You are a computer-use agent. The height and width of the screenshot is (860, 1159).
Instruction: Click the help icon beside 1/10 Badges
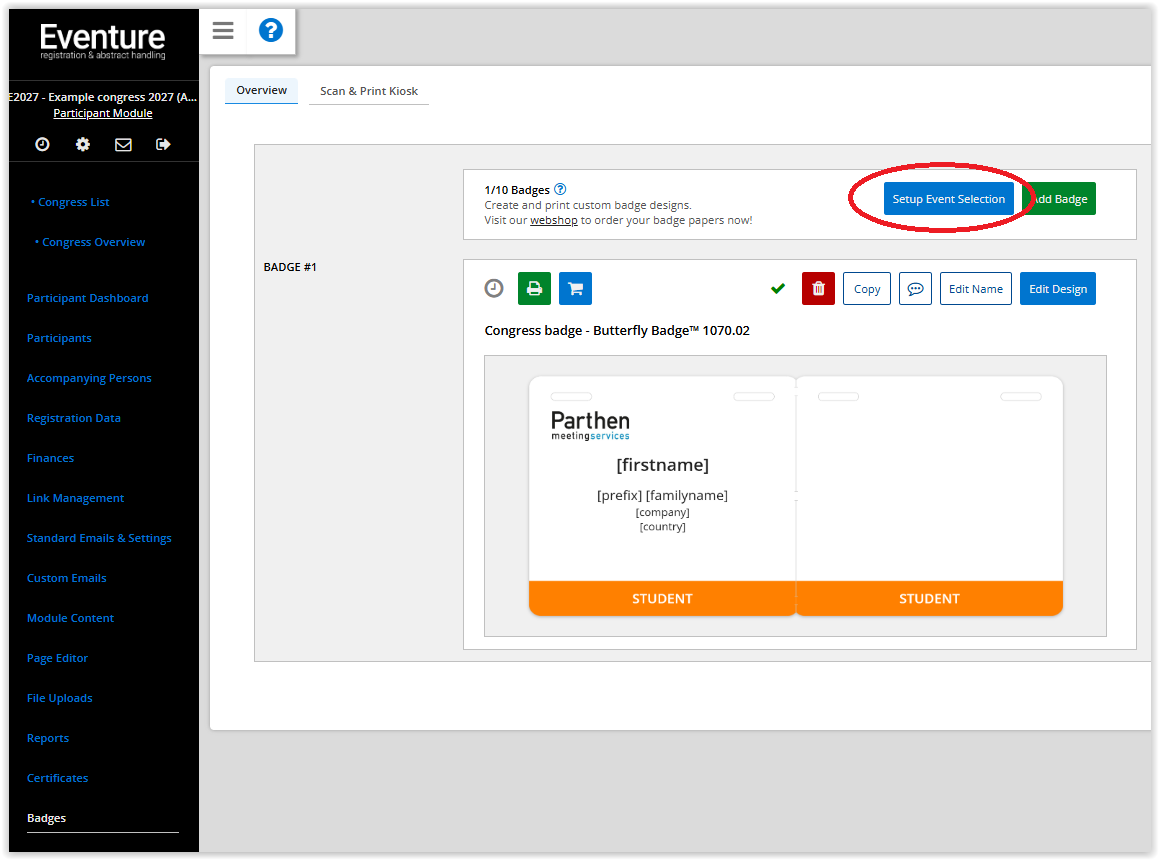pos(560,189)
